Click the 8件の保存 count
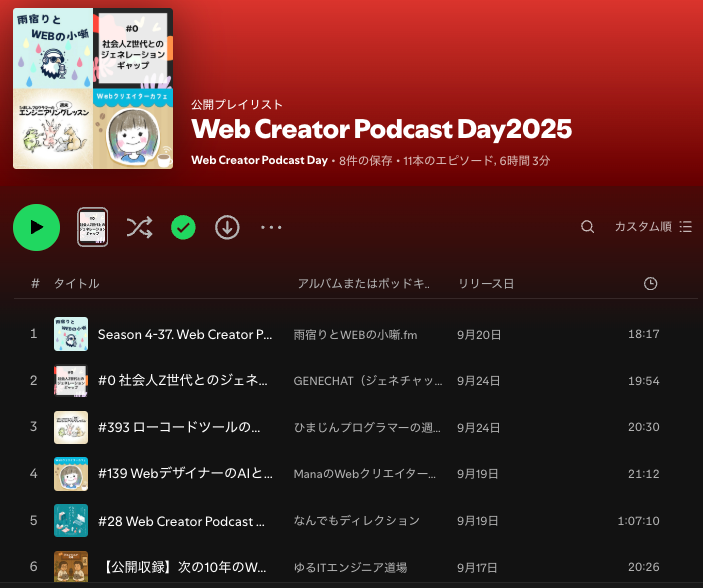This screenshot has width=703, height=588. tap(365, 161)
